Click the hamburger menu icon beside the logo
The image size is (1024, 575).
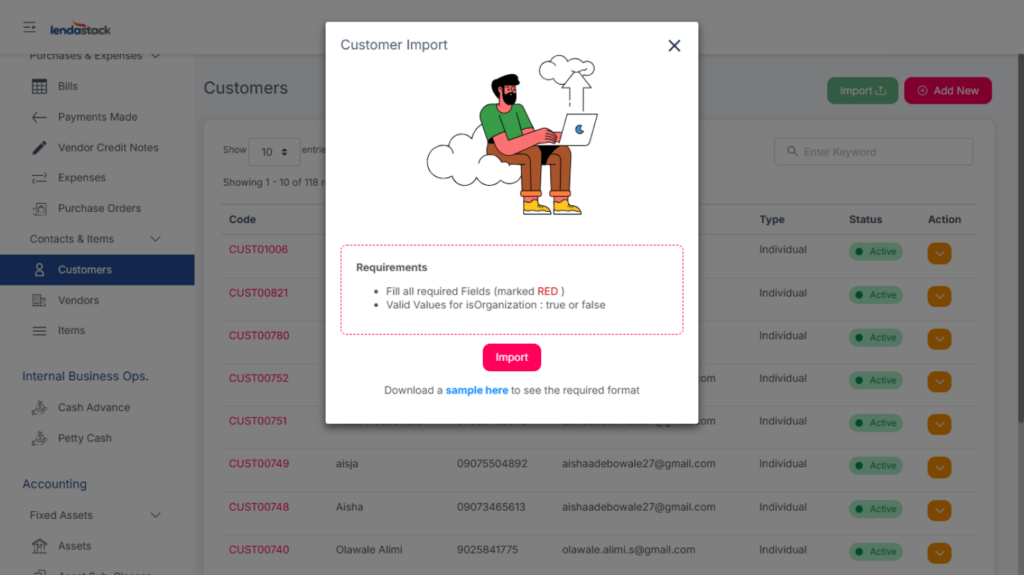[30, 27]
